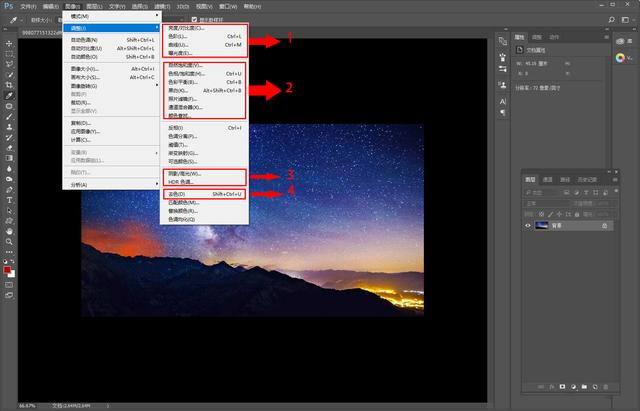The width and height of the screenshot is (640, 411).
Task: Switch to the 通道 tab
Action: (x=547, y=180)
